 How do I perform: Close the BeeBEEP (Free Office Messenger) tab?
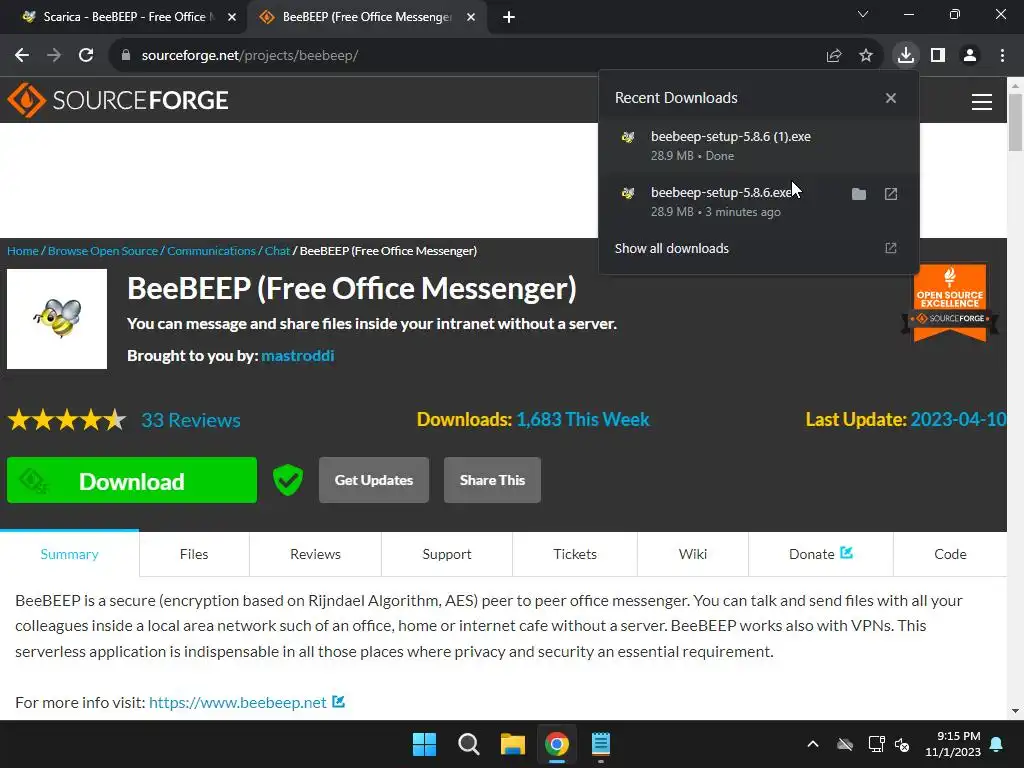(471, 17)
